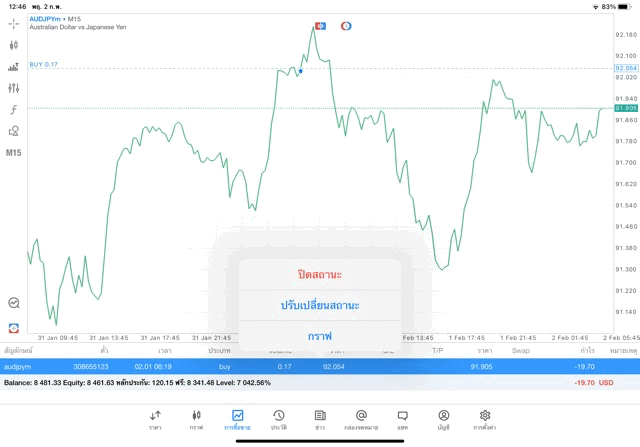
Task: Open the บัญชี (account) tab
Action: (443, 419)
